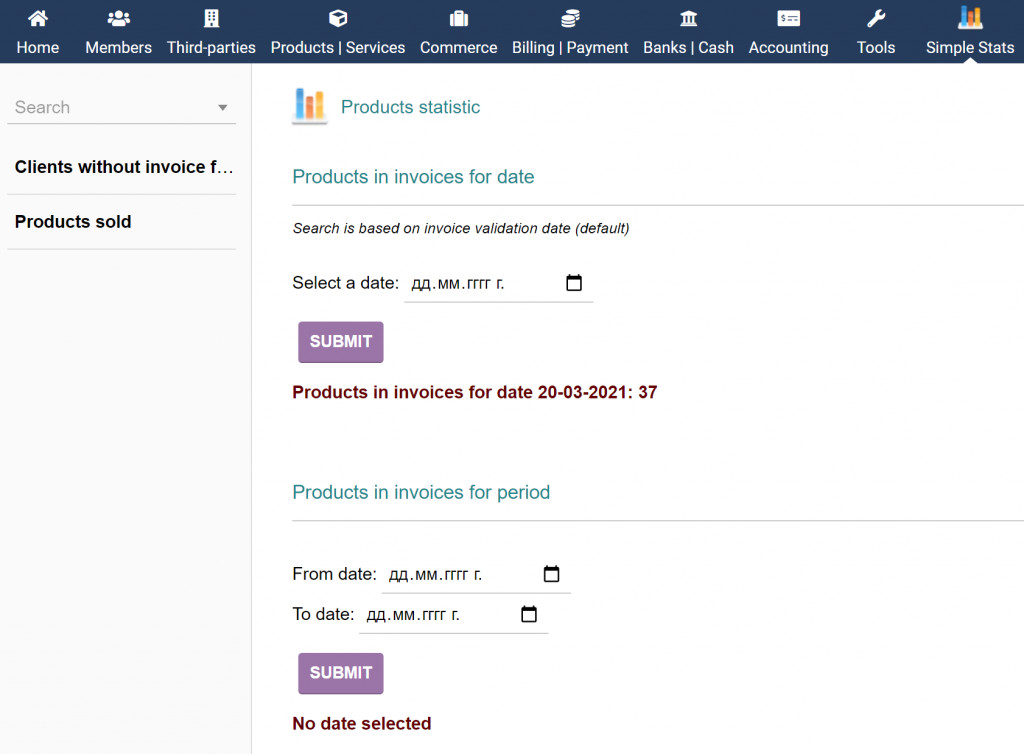Focus the To date field

[454, 615]
